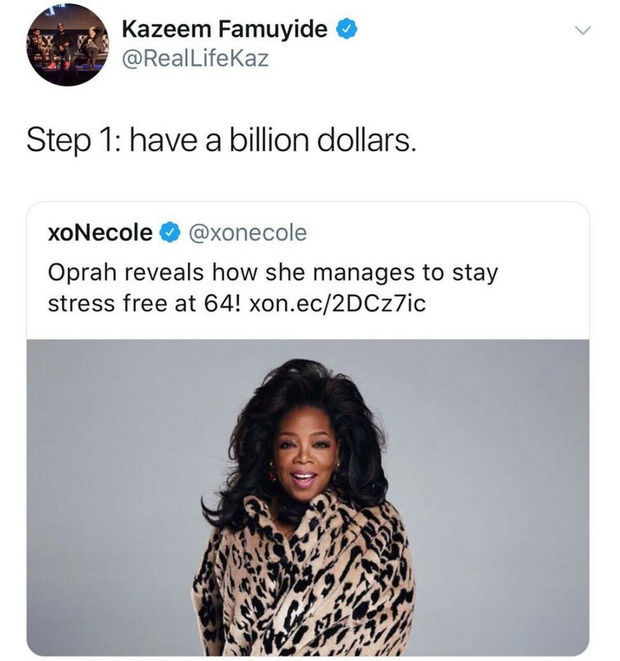Click the verified badge beside Kazeem Famuyide
620x661 pixels.
346,29
